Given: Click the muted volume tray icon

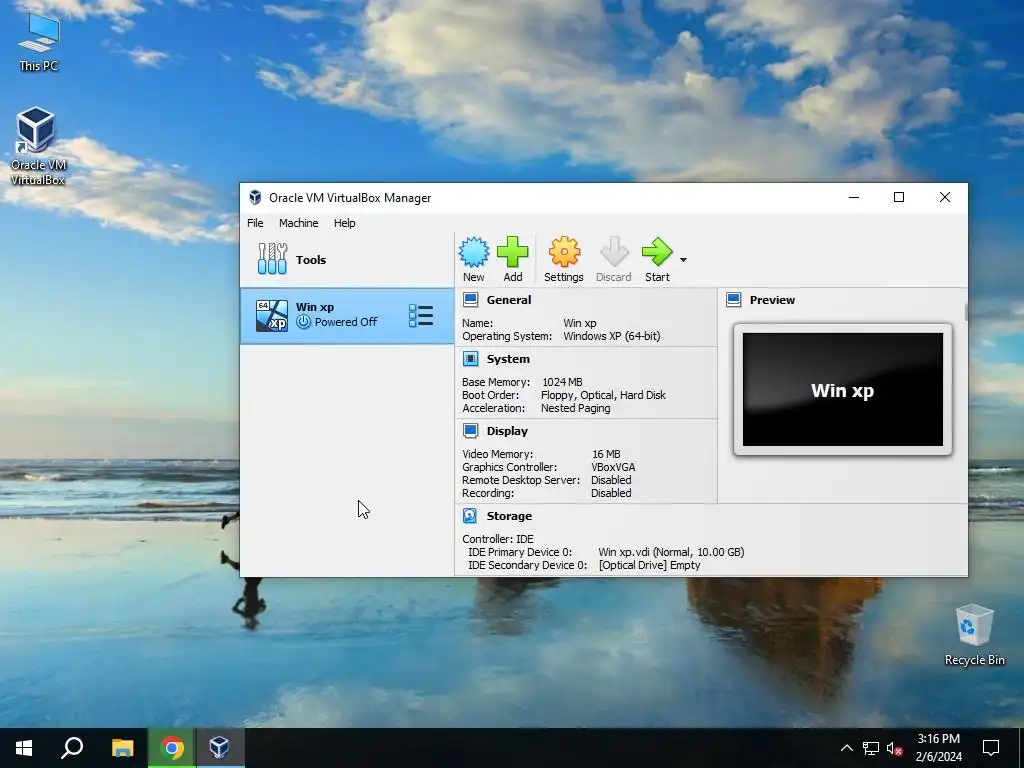Looking at the screenshot, I should coord(895,748).
